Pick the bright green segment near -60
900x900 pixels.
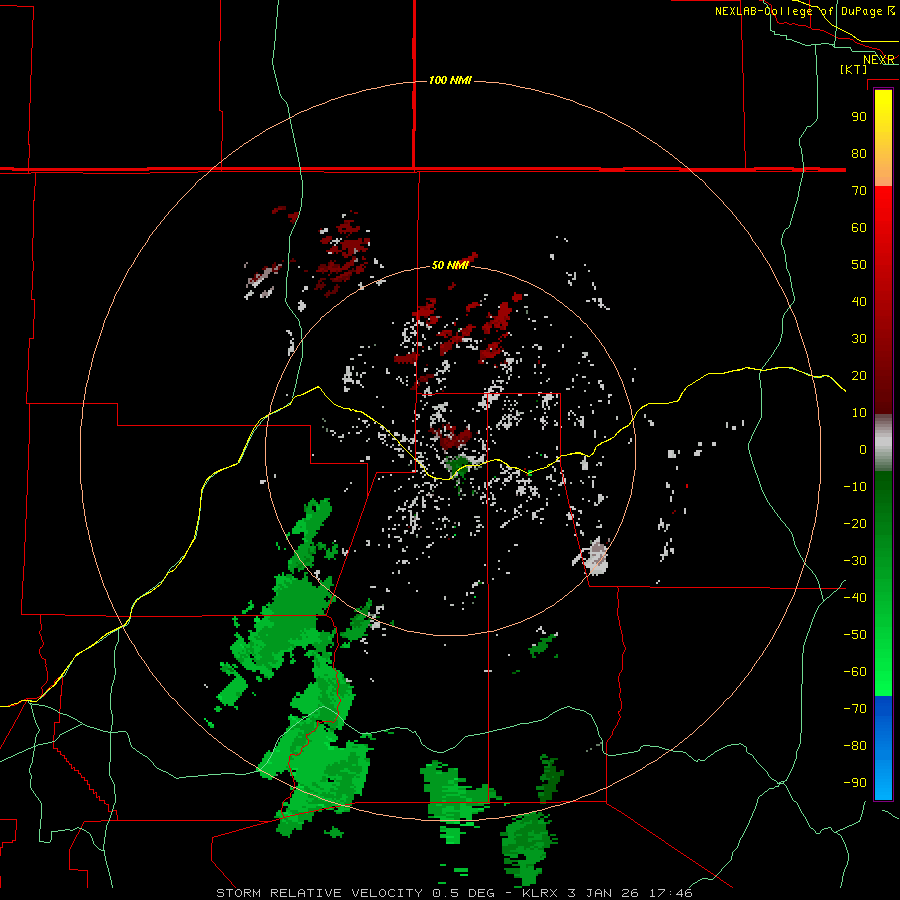click(x=883, y=666)
